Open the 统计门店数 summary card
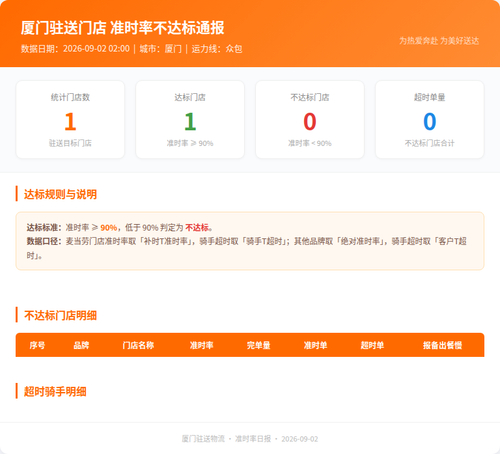The height and width of the screenshot is (454, 500). (x=70, y=119)
